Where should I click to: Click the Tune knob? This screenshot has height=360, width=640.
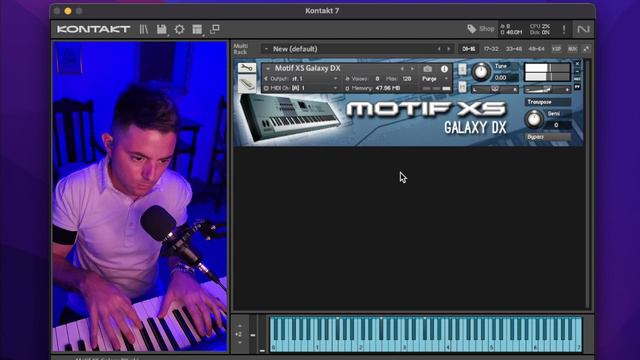coord(481,72)
